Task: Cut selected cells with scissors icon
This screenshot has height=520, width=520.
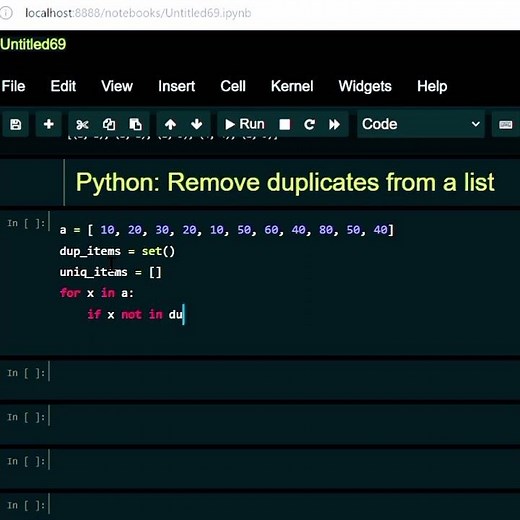Action: point(82,125)
